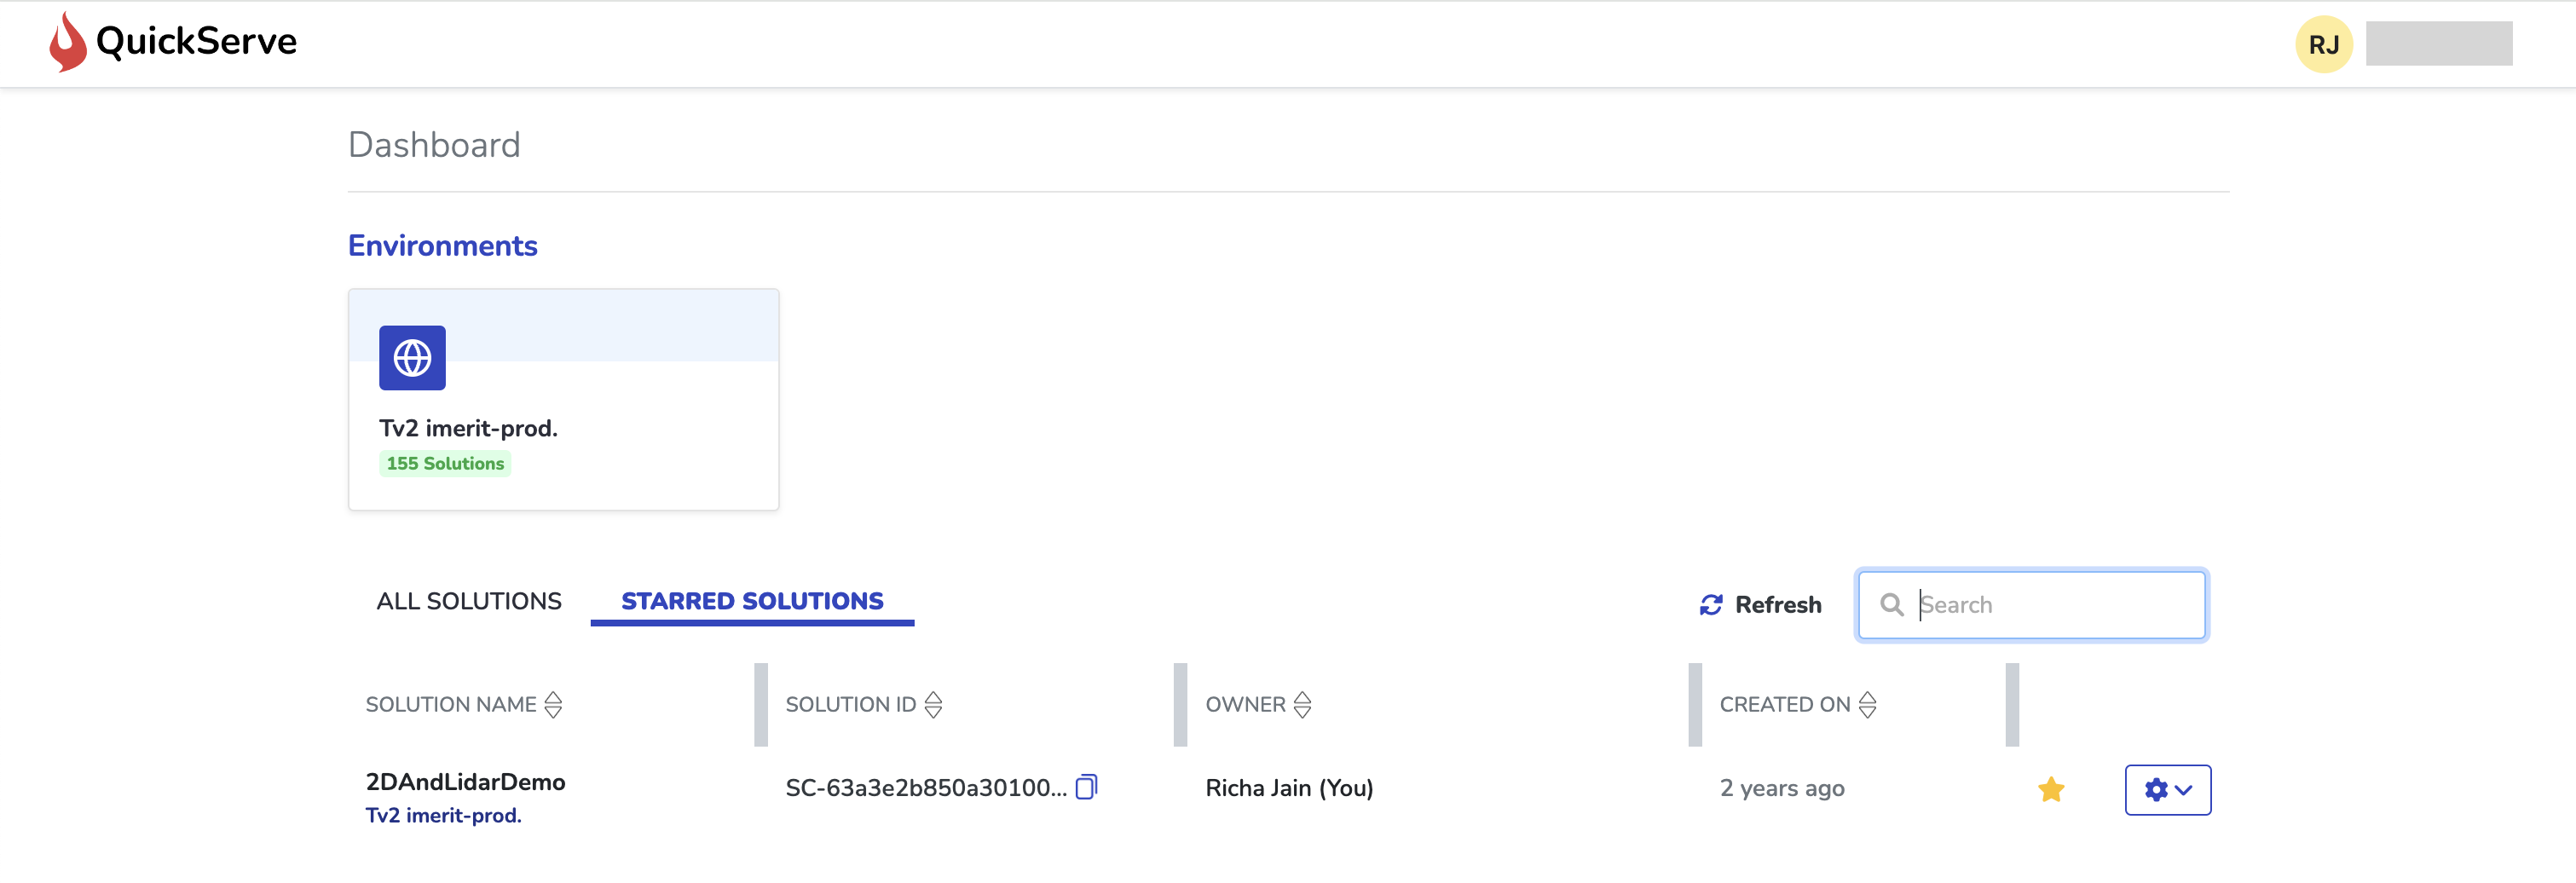Sort by Owner column
The height and width of the screenshot is (883, 2576).
pos(1302,705)
